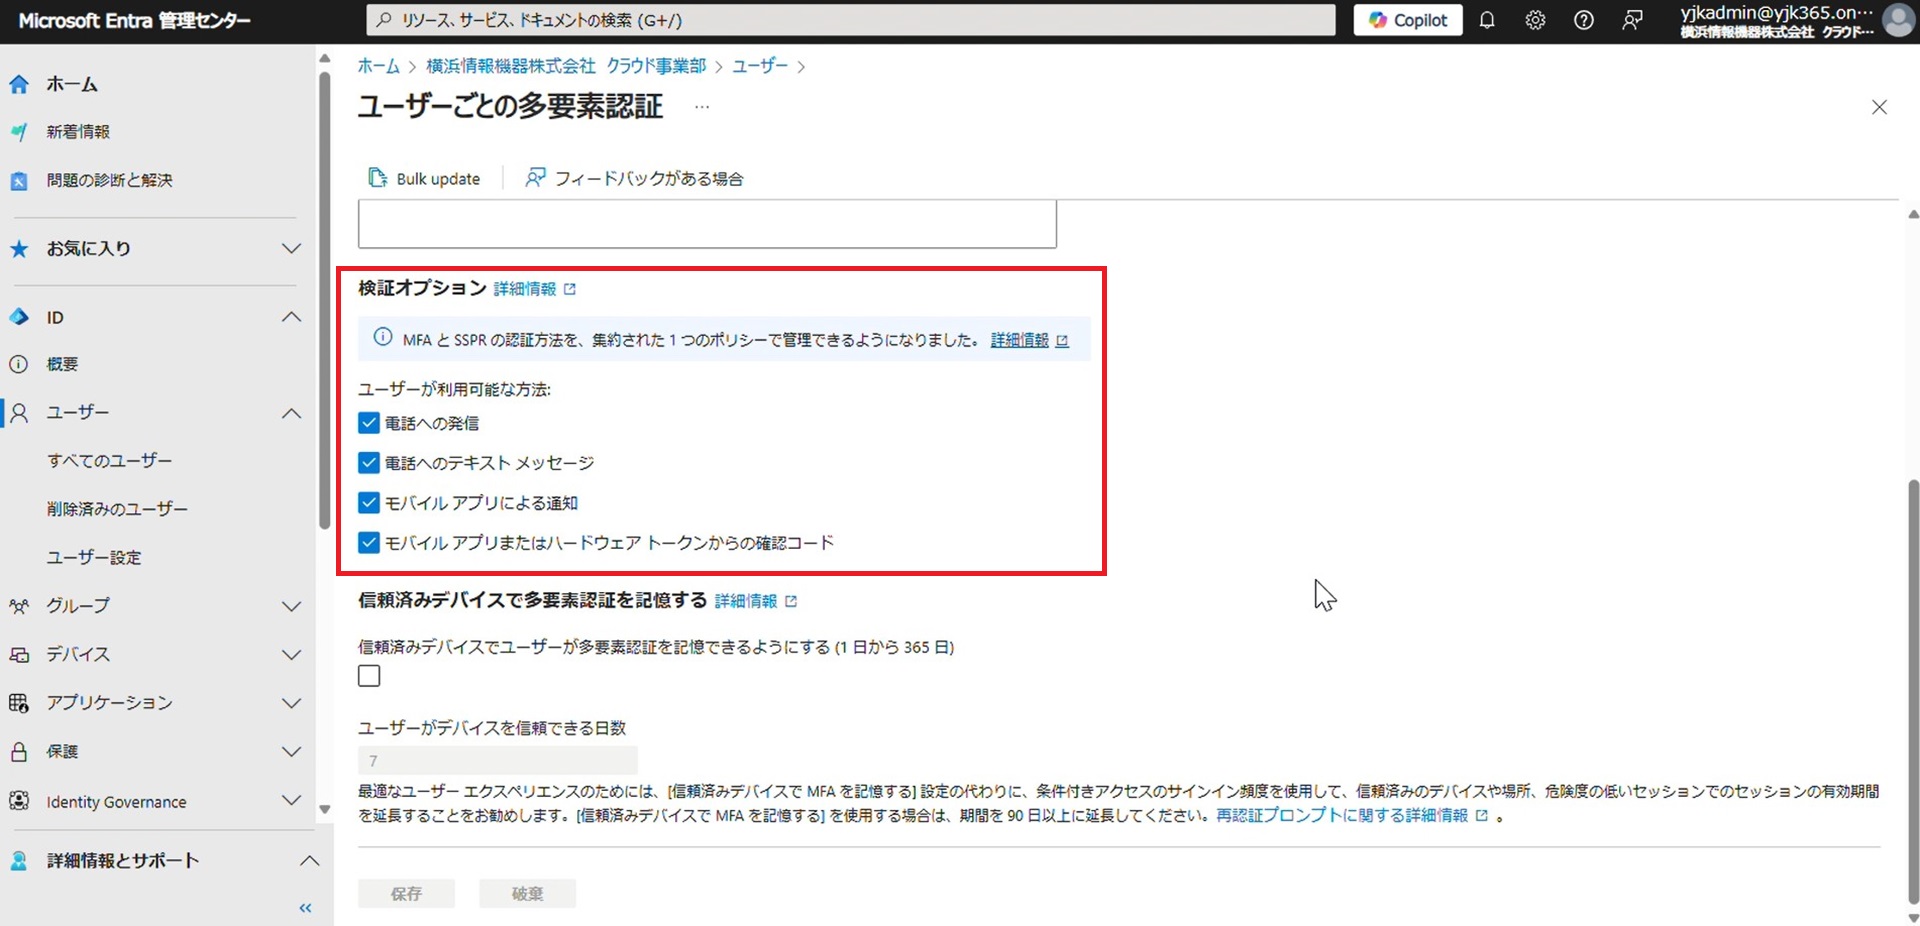Image resolution: width=1920 pixels, height=926 pixels.
Task: Enable remember MFA on trusted devices checkbox
Action: click(x=369, y=676)
